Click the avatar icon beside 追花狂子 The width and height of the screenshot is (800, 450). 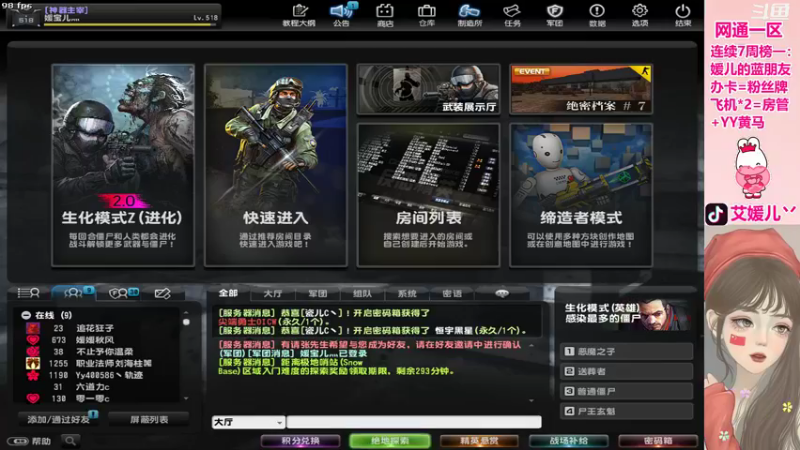pyautogui.click(x=33, y=328)
